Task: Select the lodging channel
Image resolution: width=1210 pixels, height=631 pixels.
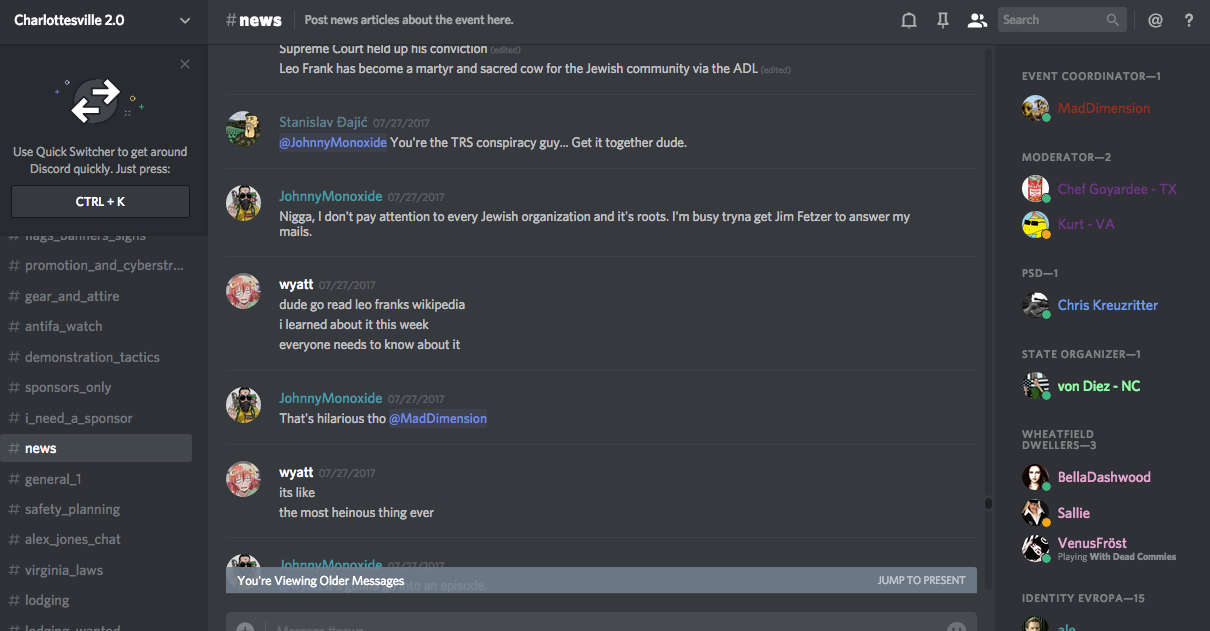Action: pyautogui.click(x=47, y=600)
